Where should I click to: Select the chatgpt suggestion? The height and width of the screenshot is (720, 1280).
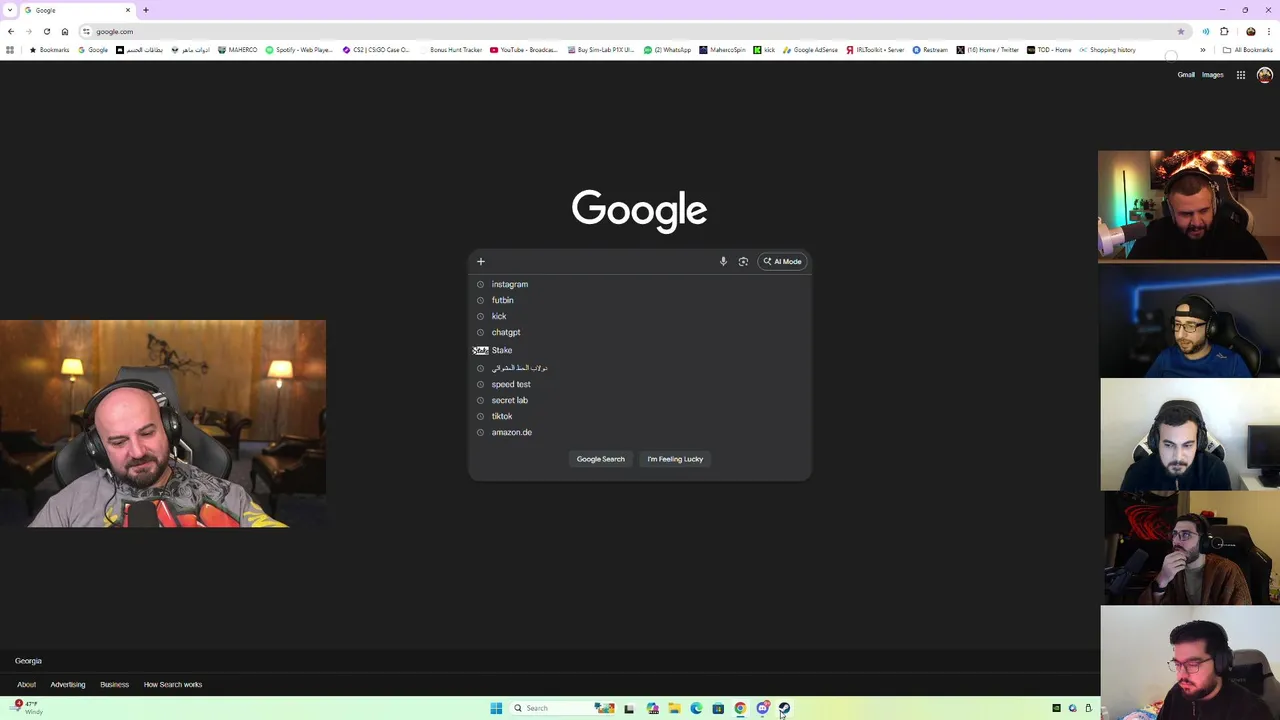click(x=640, y=332)
